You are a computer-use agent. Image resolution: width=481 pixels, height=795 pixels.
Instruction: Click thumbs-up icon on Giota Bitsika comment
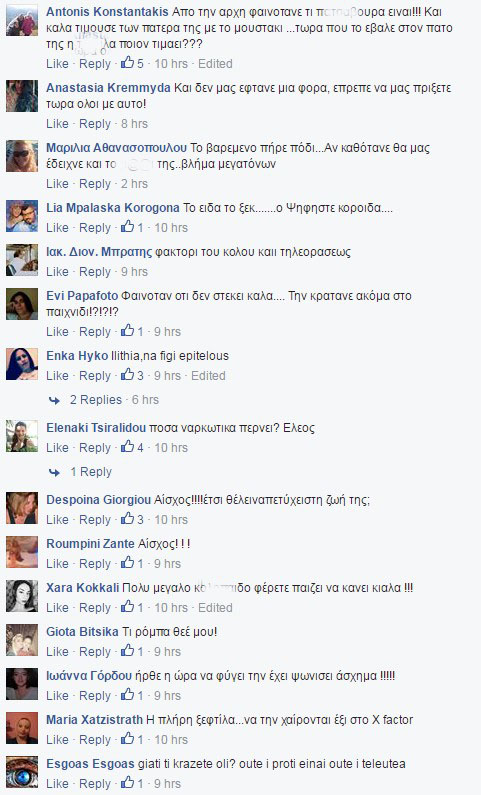click(127, 651)
